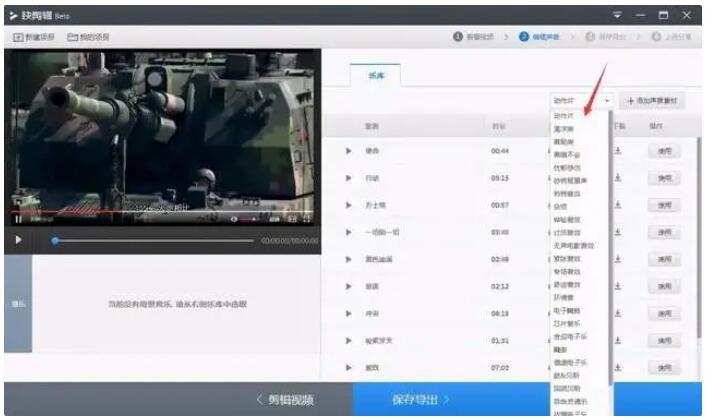Screen dimensions: 706x420
Task: Click the song name column header
Action: pos(371,126)
